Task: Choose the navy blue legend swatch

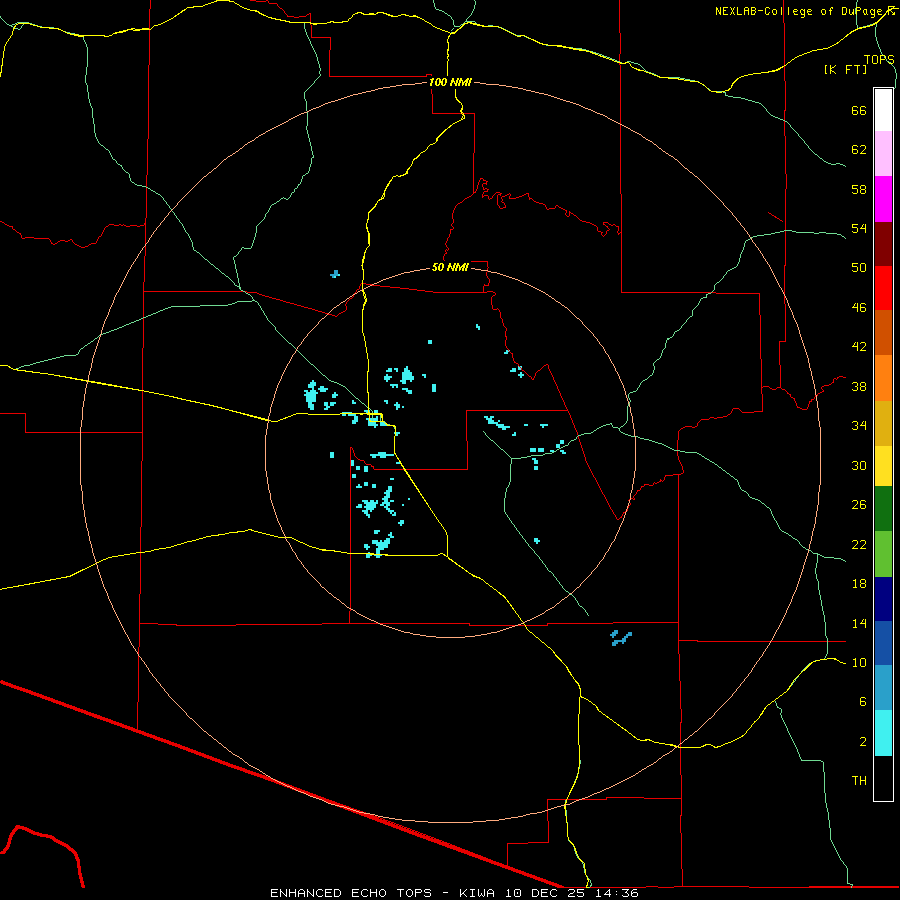Action: [x=883, y=599]
